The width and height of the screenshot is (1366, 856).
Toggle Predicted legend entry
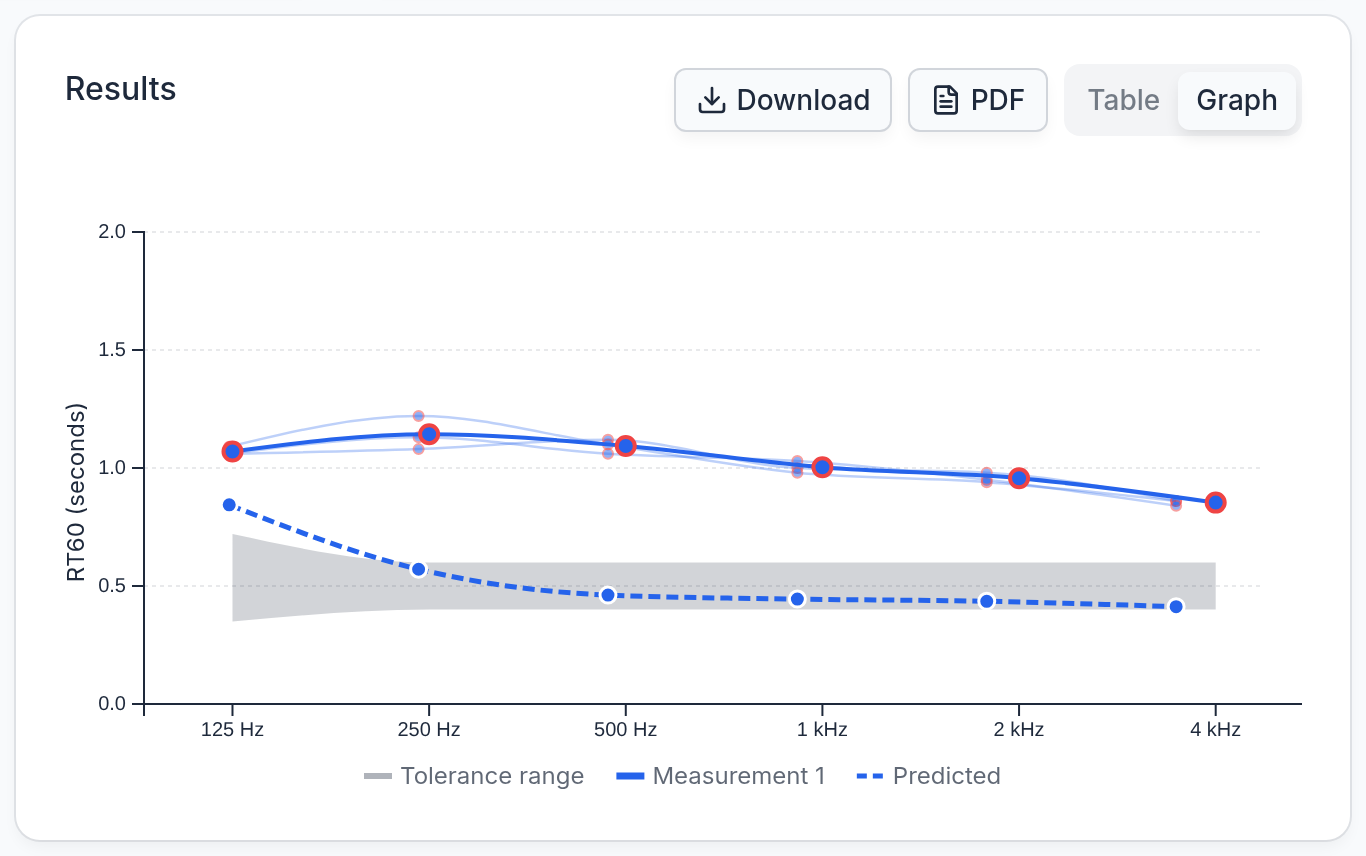(x=929, y=776)
